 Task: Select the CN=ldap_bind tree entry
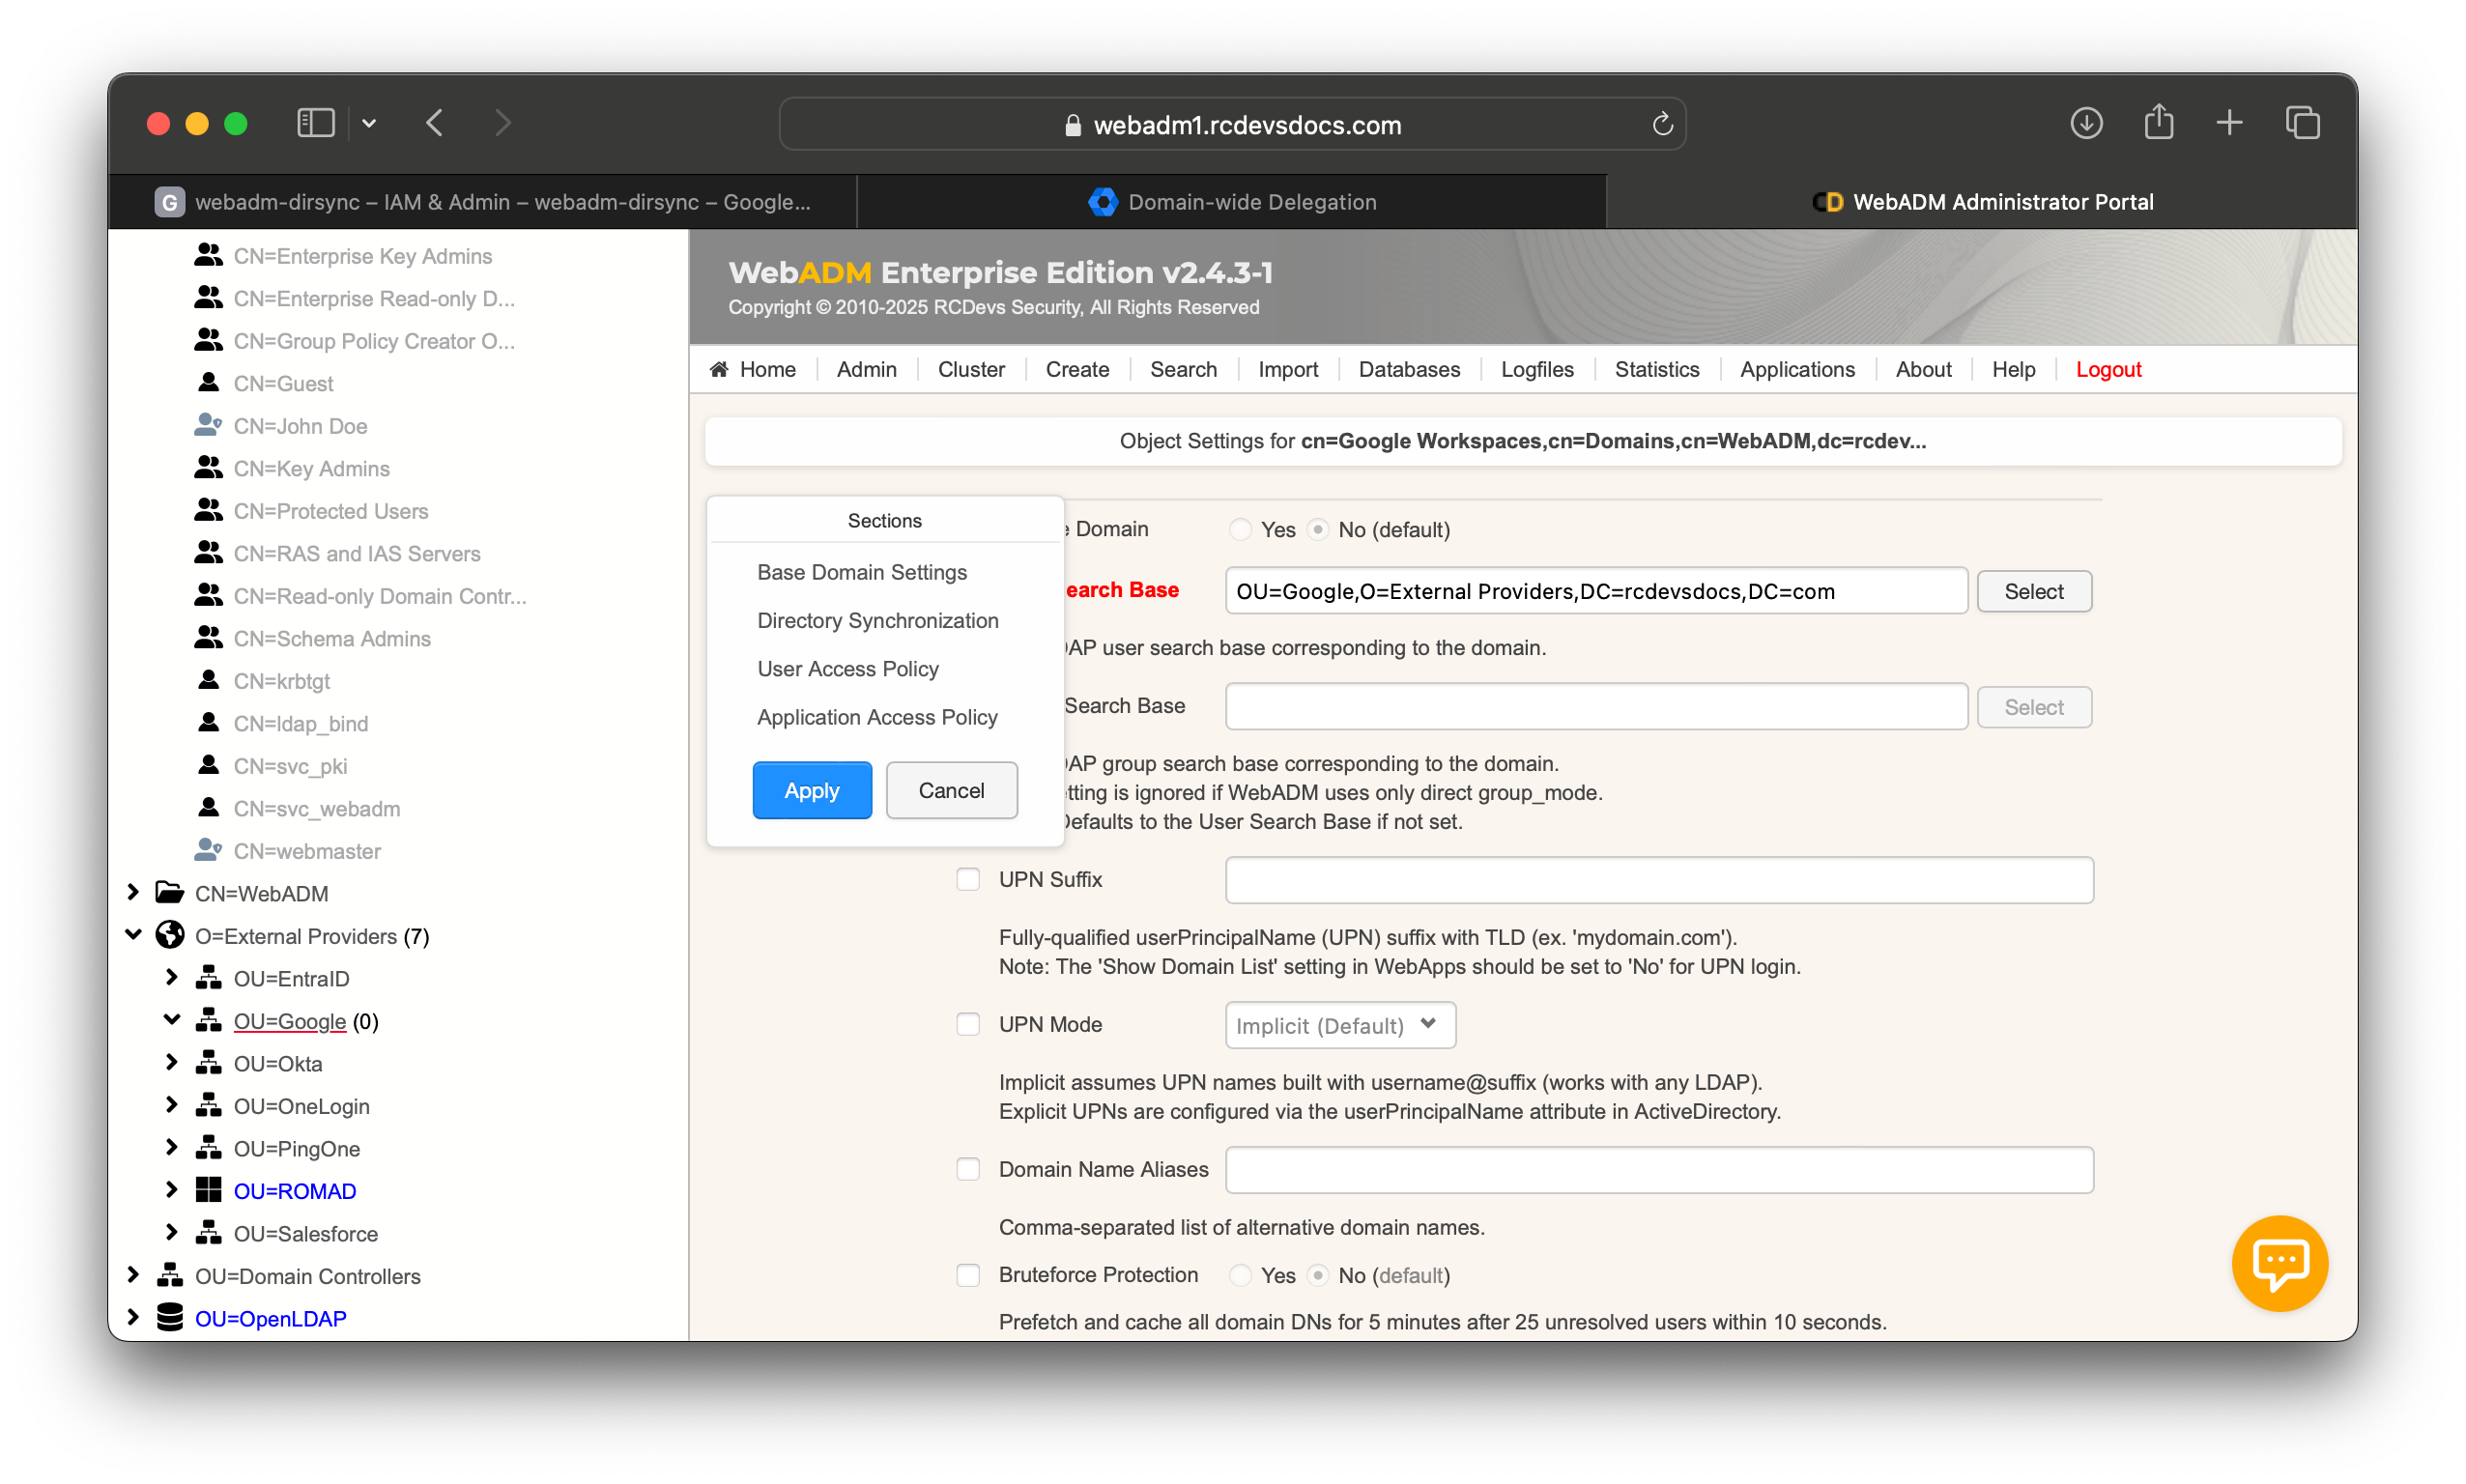pyautogui.click(x=300, y=723)
